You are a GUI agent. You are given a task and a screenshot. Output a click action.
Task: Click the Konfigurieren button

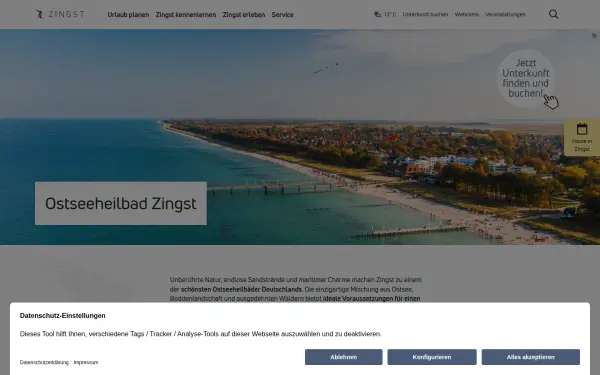pos(432,357)
